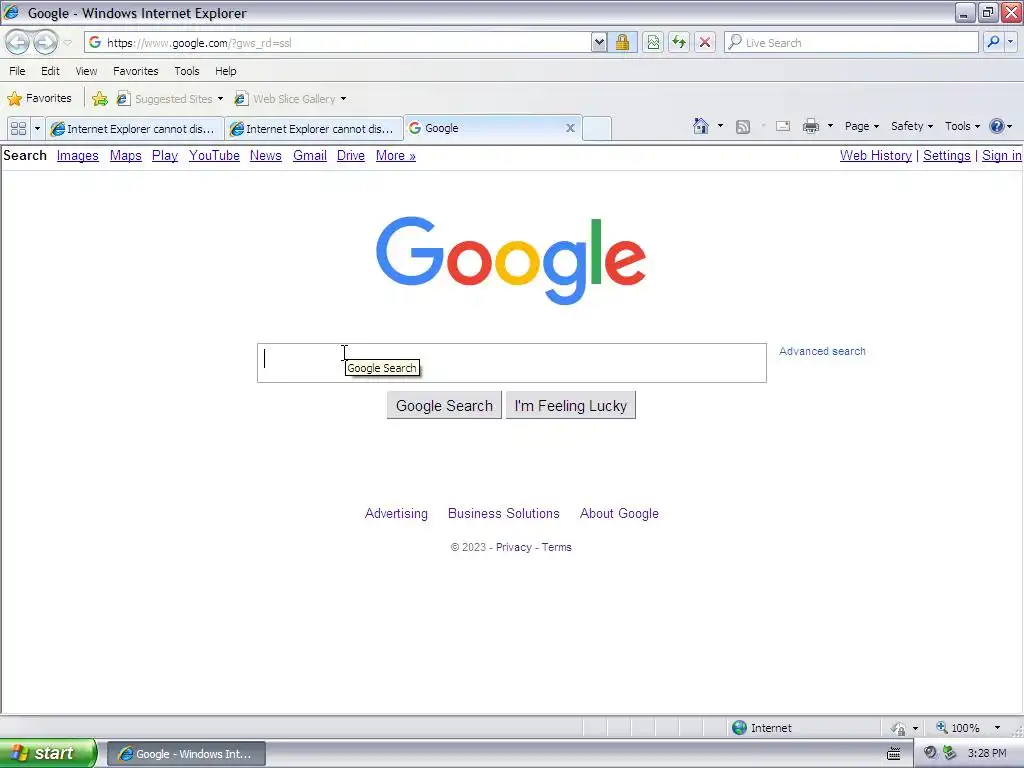The width and height of the screenshot is (1024, 768).
Task: Open the View menu
Action: coord(86,71)
